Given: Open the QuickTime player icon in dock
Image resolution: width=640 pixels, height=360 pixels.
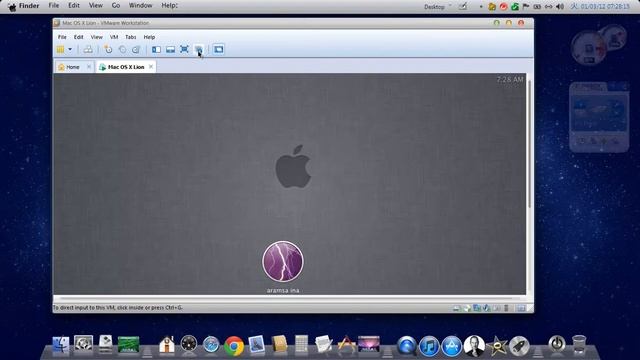Looking at the screenshot, I should tap(407, 346).
